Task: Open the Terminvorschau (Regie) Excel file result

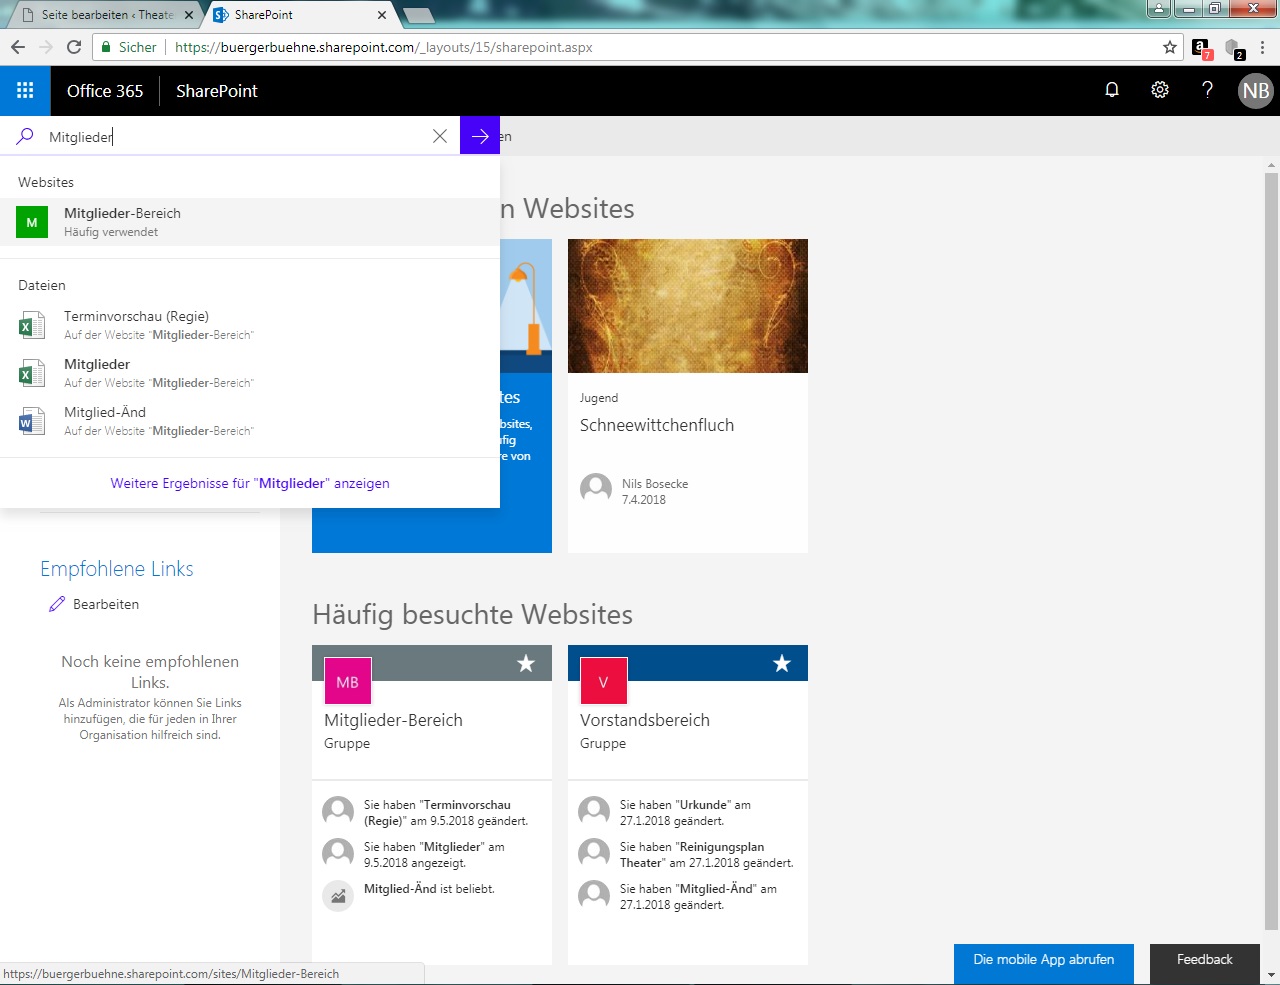Action: pyautogui.click(x=136, y=324)
